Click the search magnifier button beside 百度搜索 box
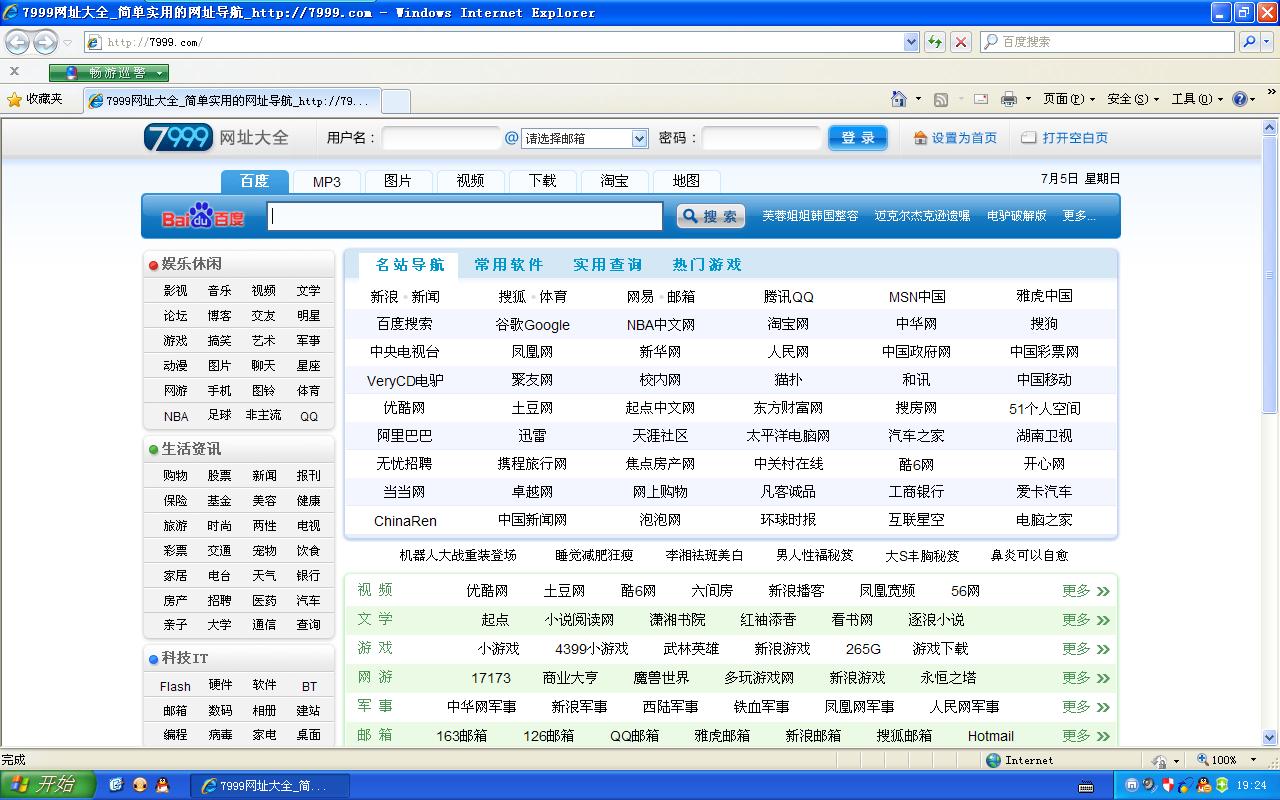Viewport: 1280px width, 800px height. [x=1249, y=42]
